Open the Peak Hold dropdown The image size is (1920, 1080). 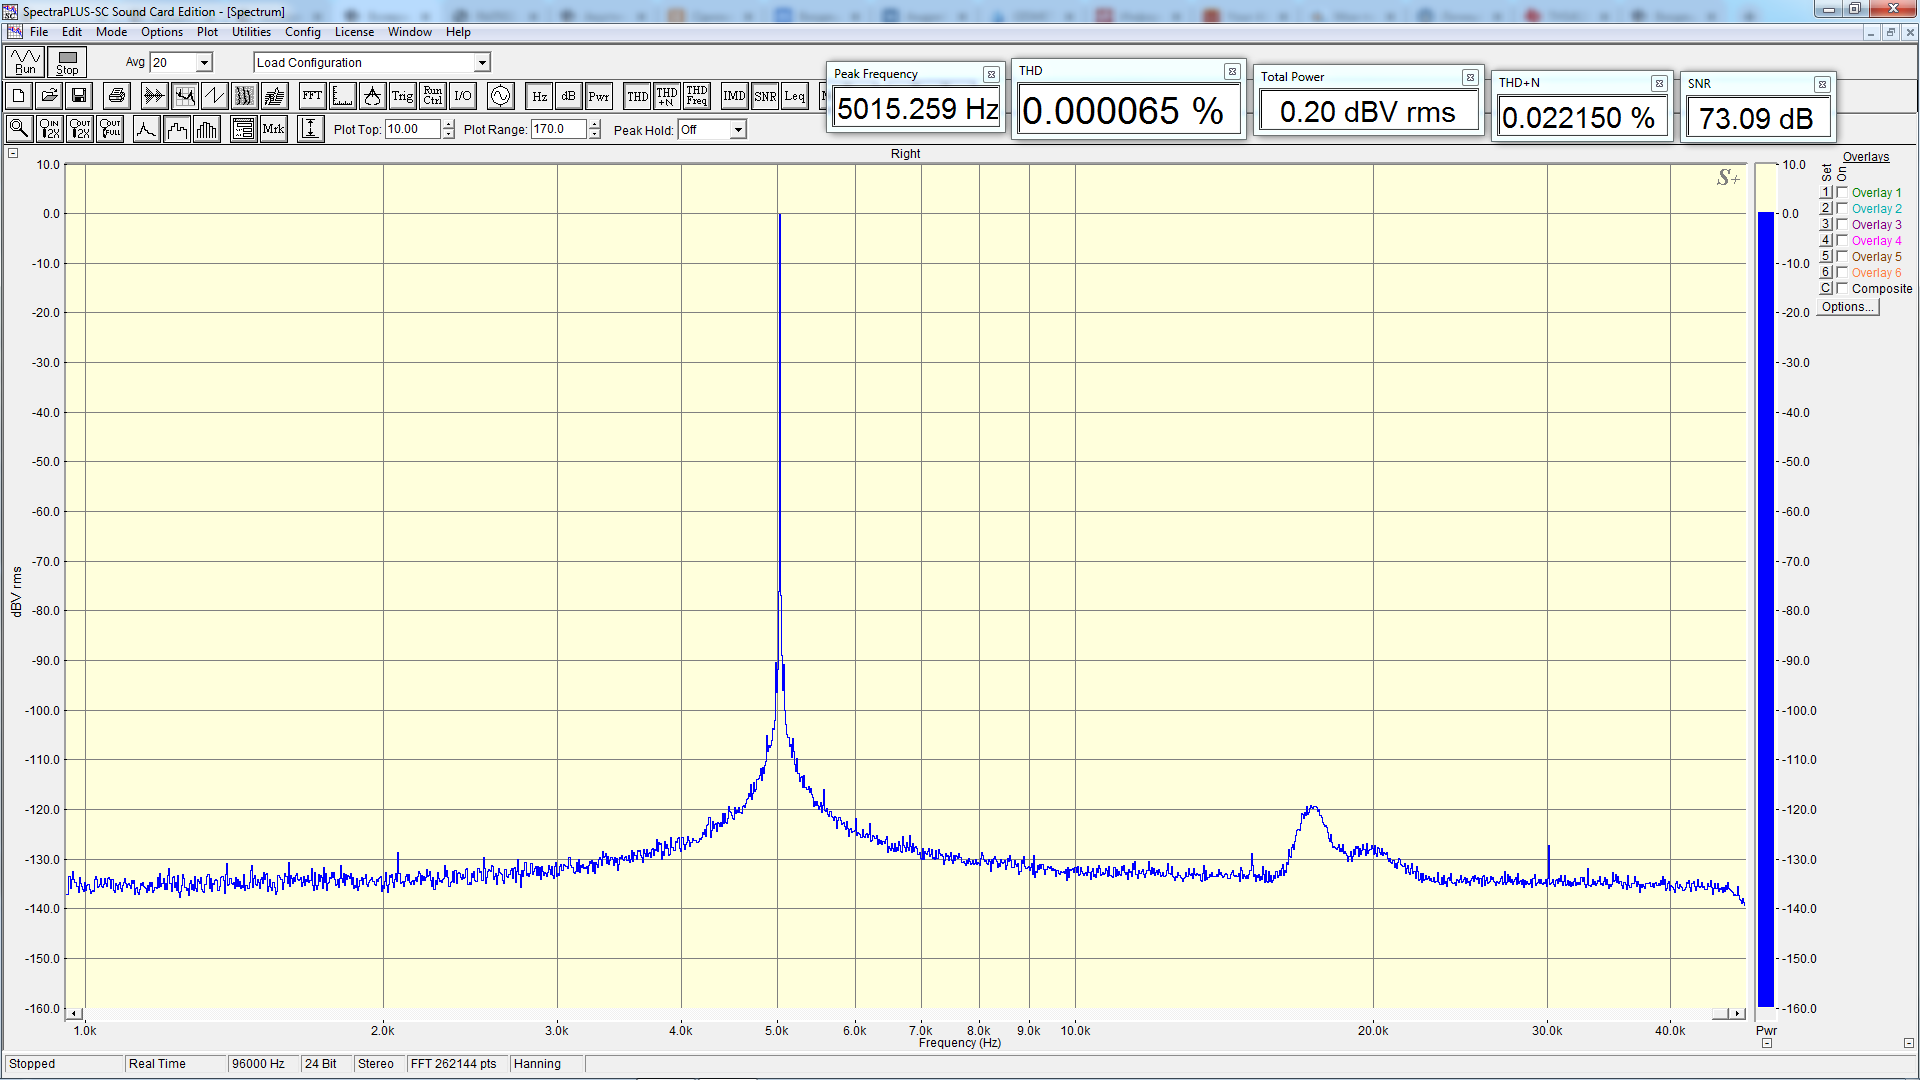point(738,130)
